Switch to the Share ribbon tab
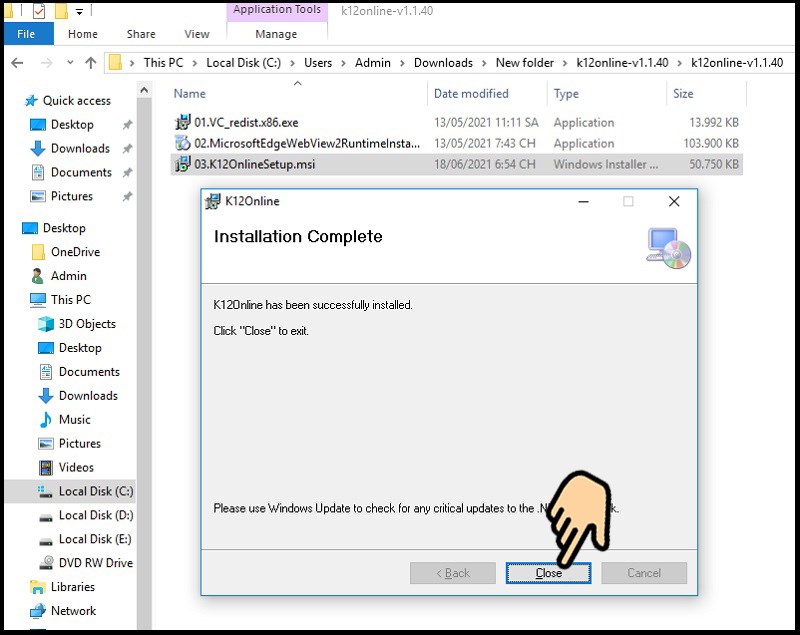Image resolution: width=800 pixels, height=635 pixels. pyautogui.click(x=141, y=34)
